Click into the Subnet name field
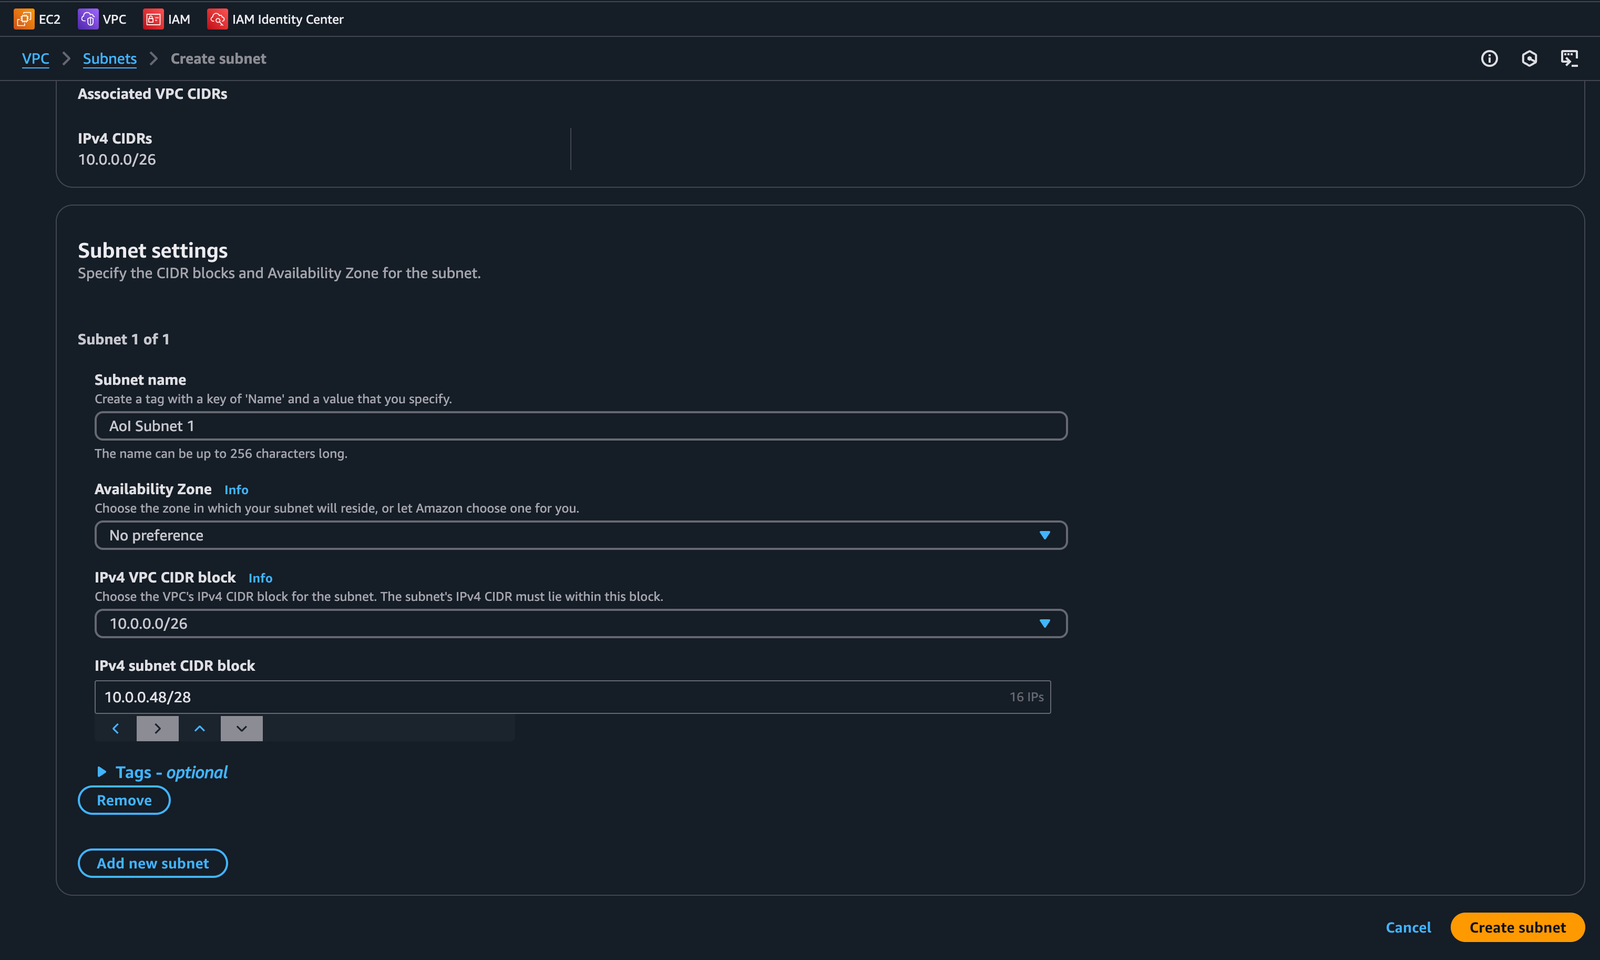The image size is (1600, 960). [x=580, y=426]
